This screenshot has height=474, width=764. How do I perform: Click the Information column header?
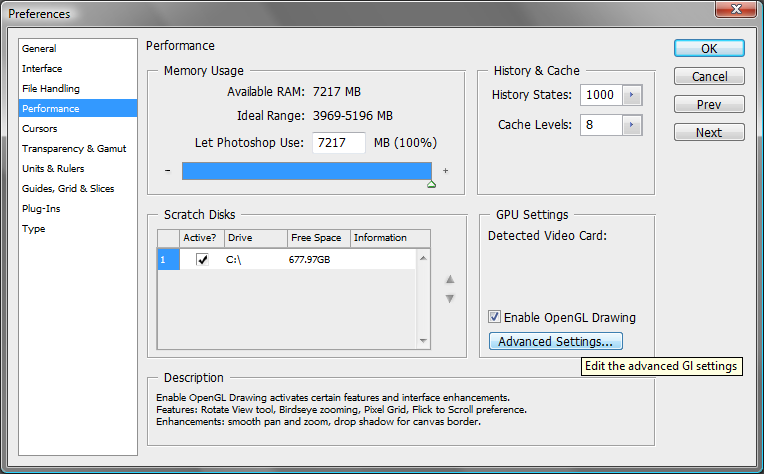pyautogui.click(x=390, y=238)
